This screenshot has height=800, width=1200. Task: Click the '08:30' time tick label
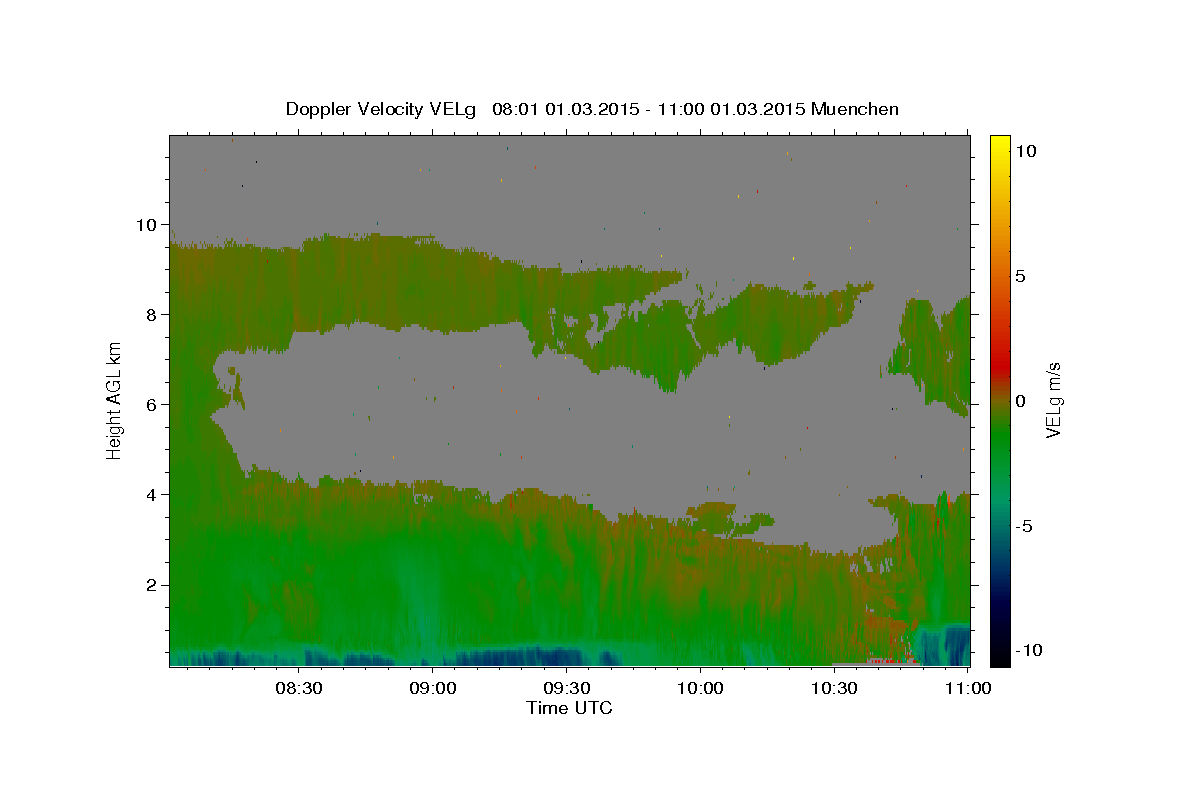click(x=298, y=688)
